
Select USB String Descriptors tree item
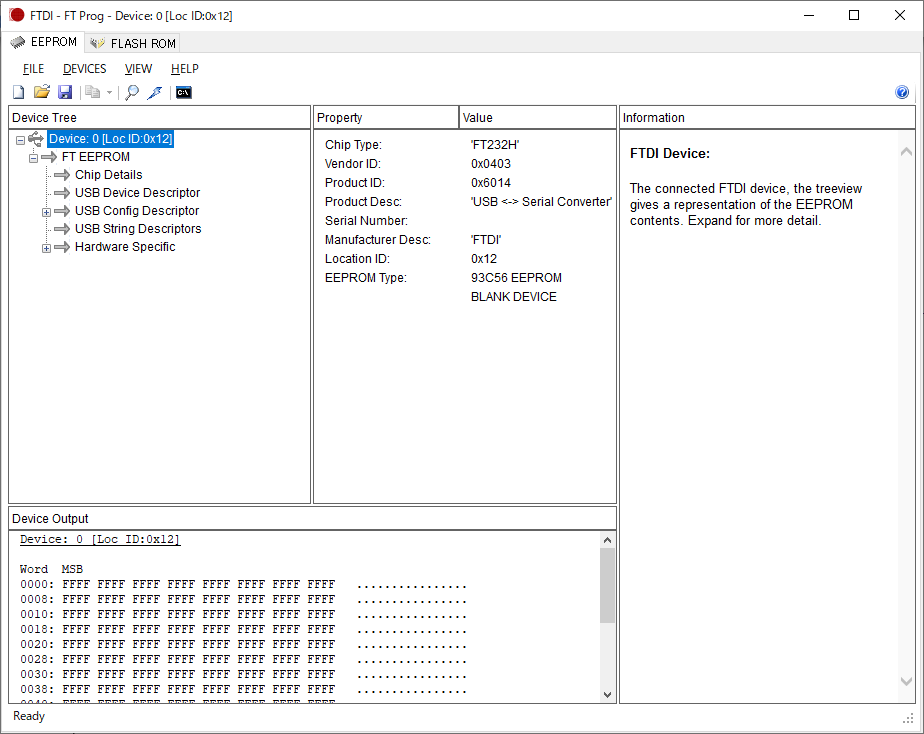[x=137, y=229]
